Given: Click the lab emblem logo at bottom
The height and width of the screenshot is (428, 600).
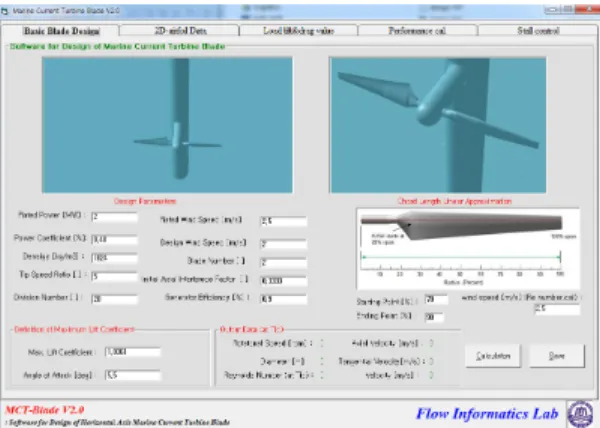Looking at the screenshot, I should pyautogui.click(x=580, y=414).
